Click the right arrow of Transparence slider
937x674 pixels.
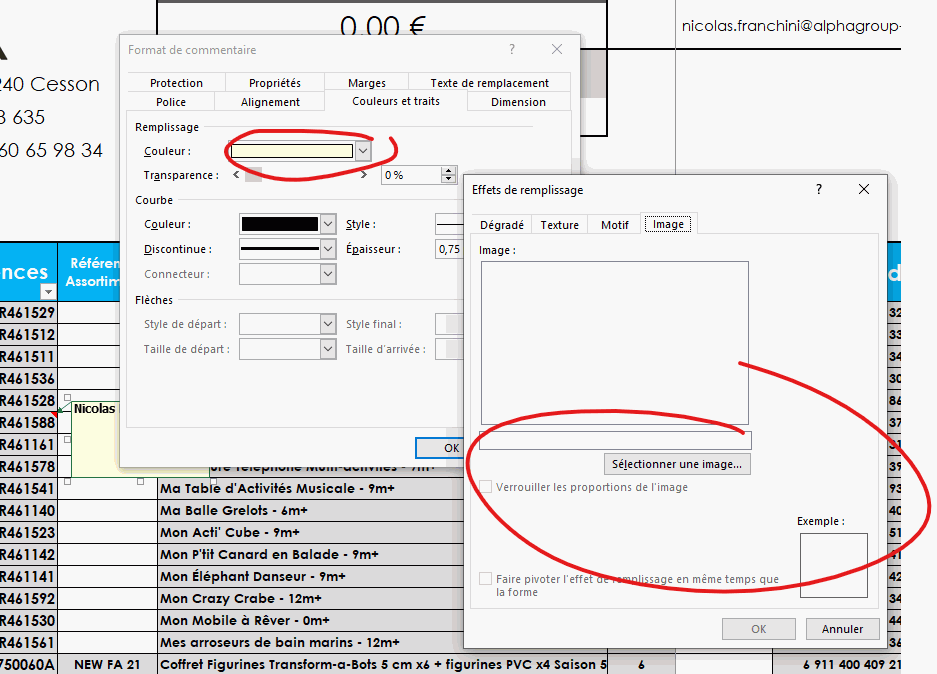coord(364,175)
